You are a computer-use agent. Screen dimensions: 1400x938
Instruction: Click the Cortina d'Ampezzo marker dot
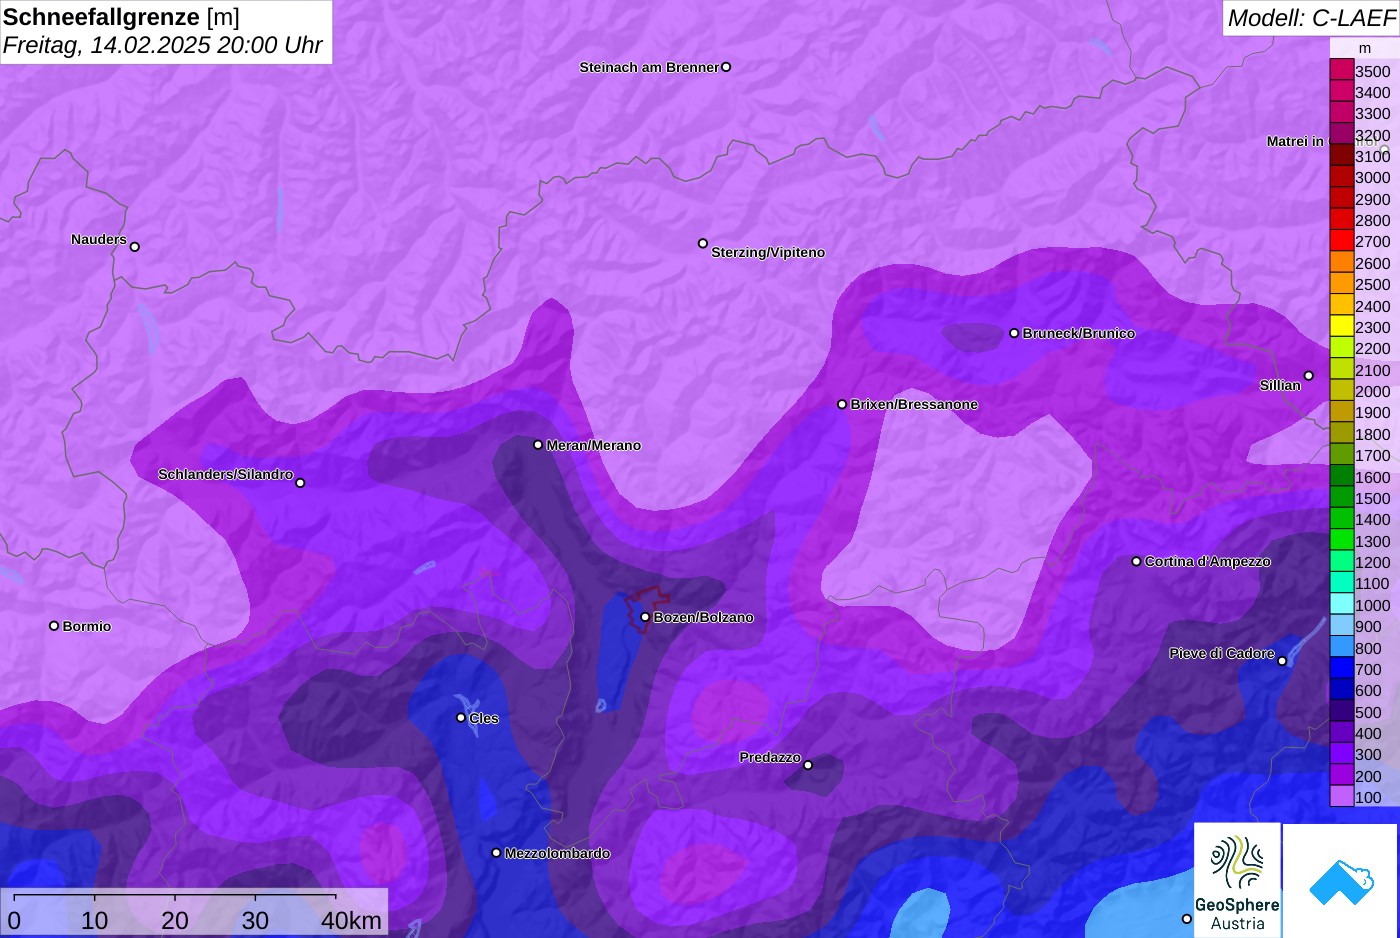1136,561
